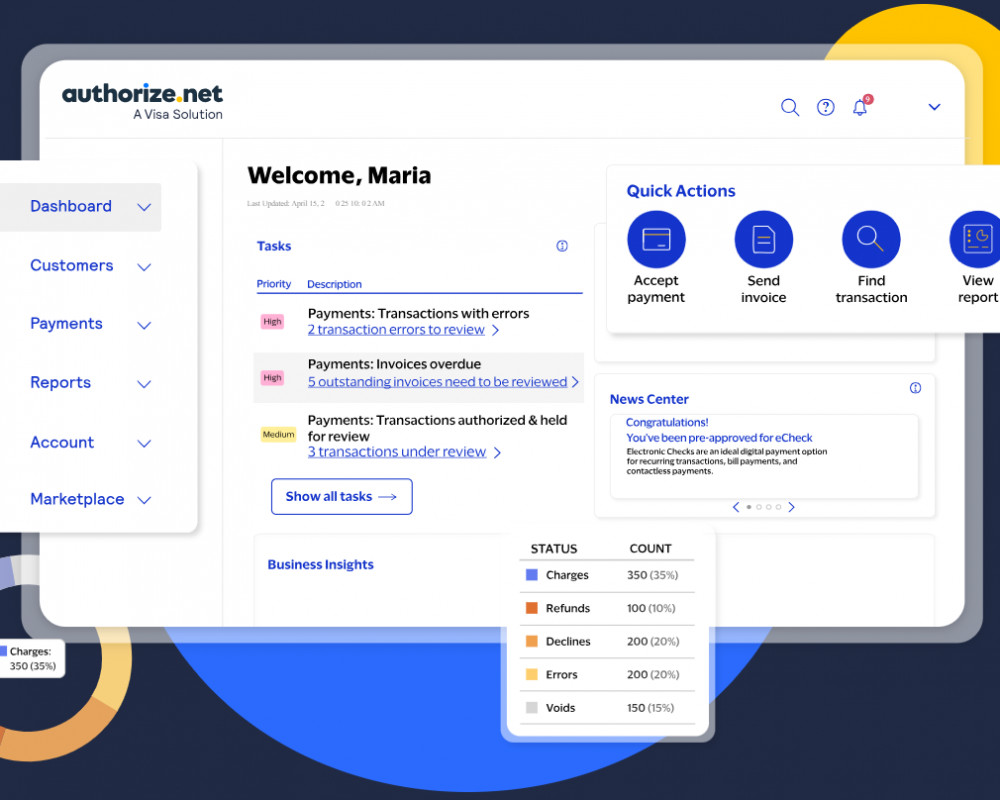
Task: Expand the Account chevron
Action: (x=144, y=443)
